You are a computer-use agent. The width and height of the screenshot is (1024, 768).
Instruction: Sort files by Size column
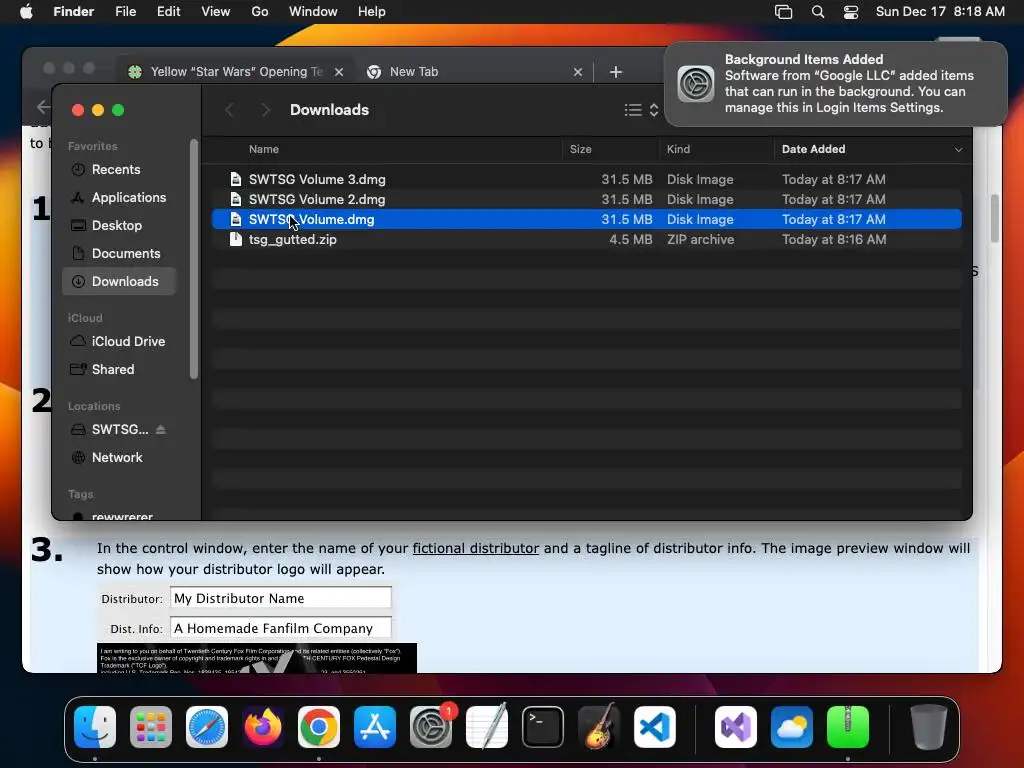pos(580,150)
